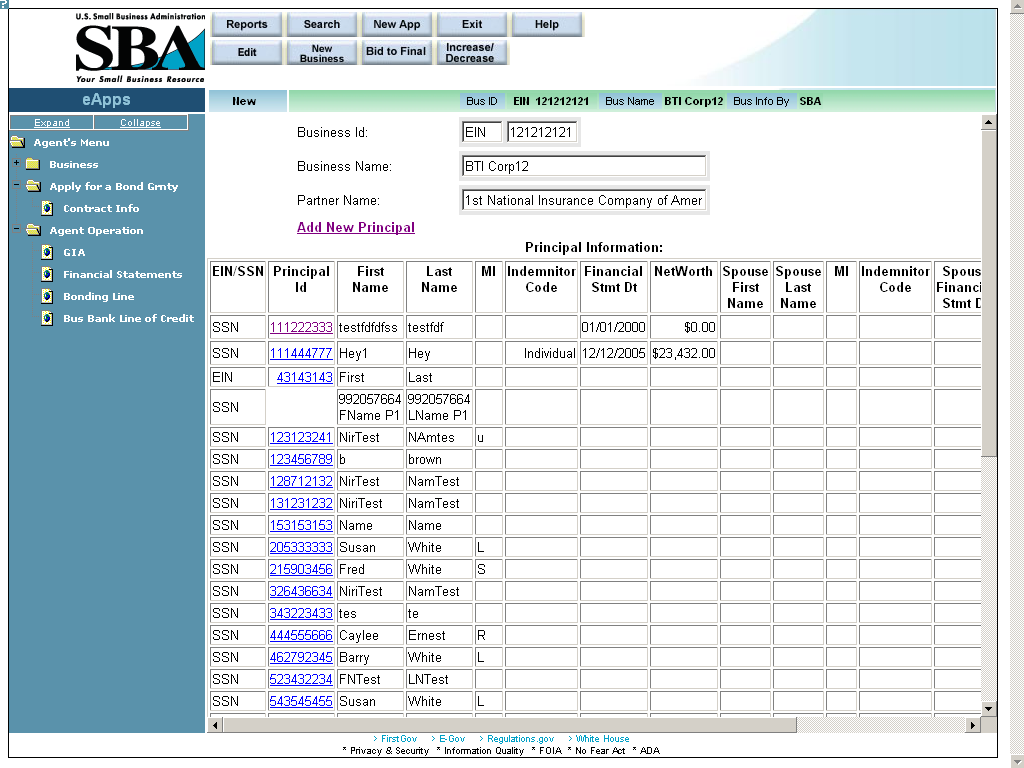Select the New tab

tap(245, 101)
